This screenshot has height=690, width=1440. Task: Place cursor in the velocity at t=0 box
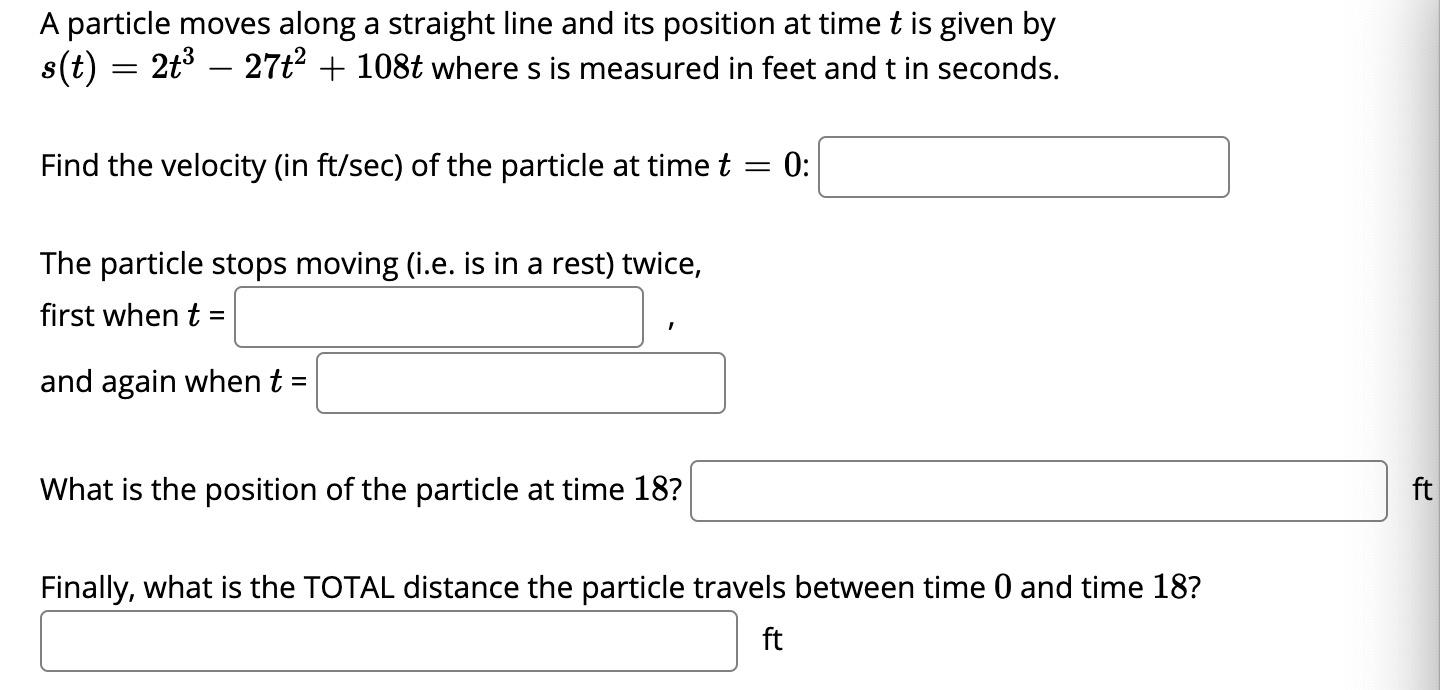pos(1022,166)
